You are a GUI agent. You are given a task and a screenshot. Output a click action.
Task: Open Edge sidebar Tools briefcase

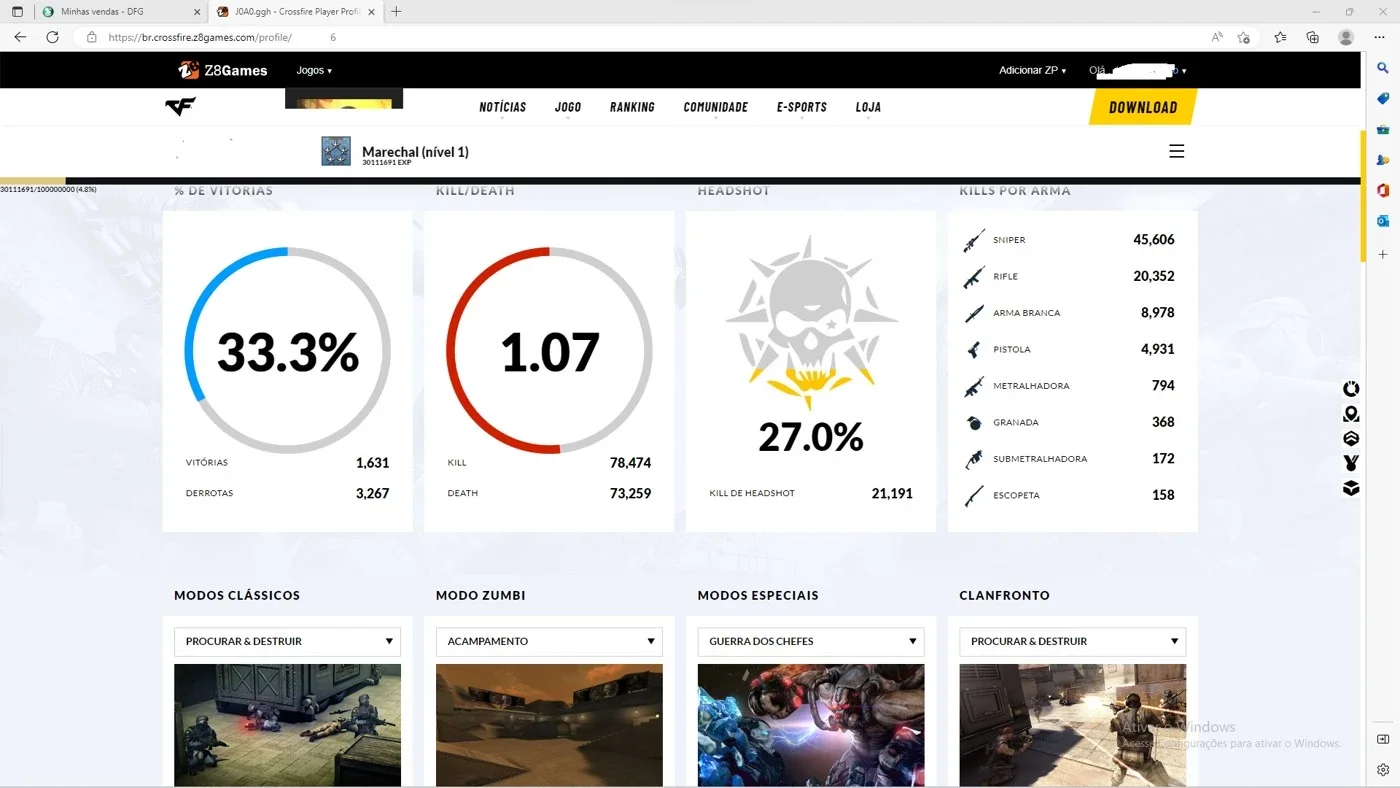coord(1383,129)
